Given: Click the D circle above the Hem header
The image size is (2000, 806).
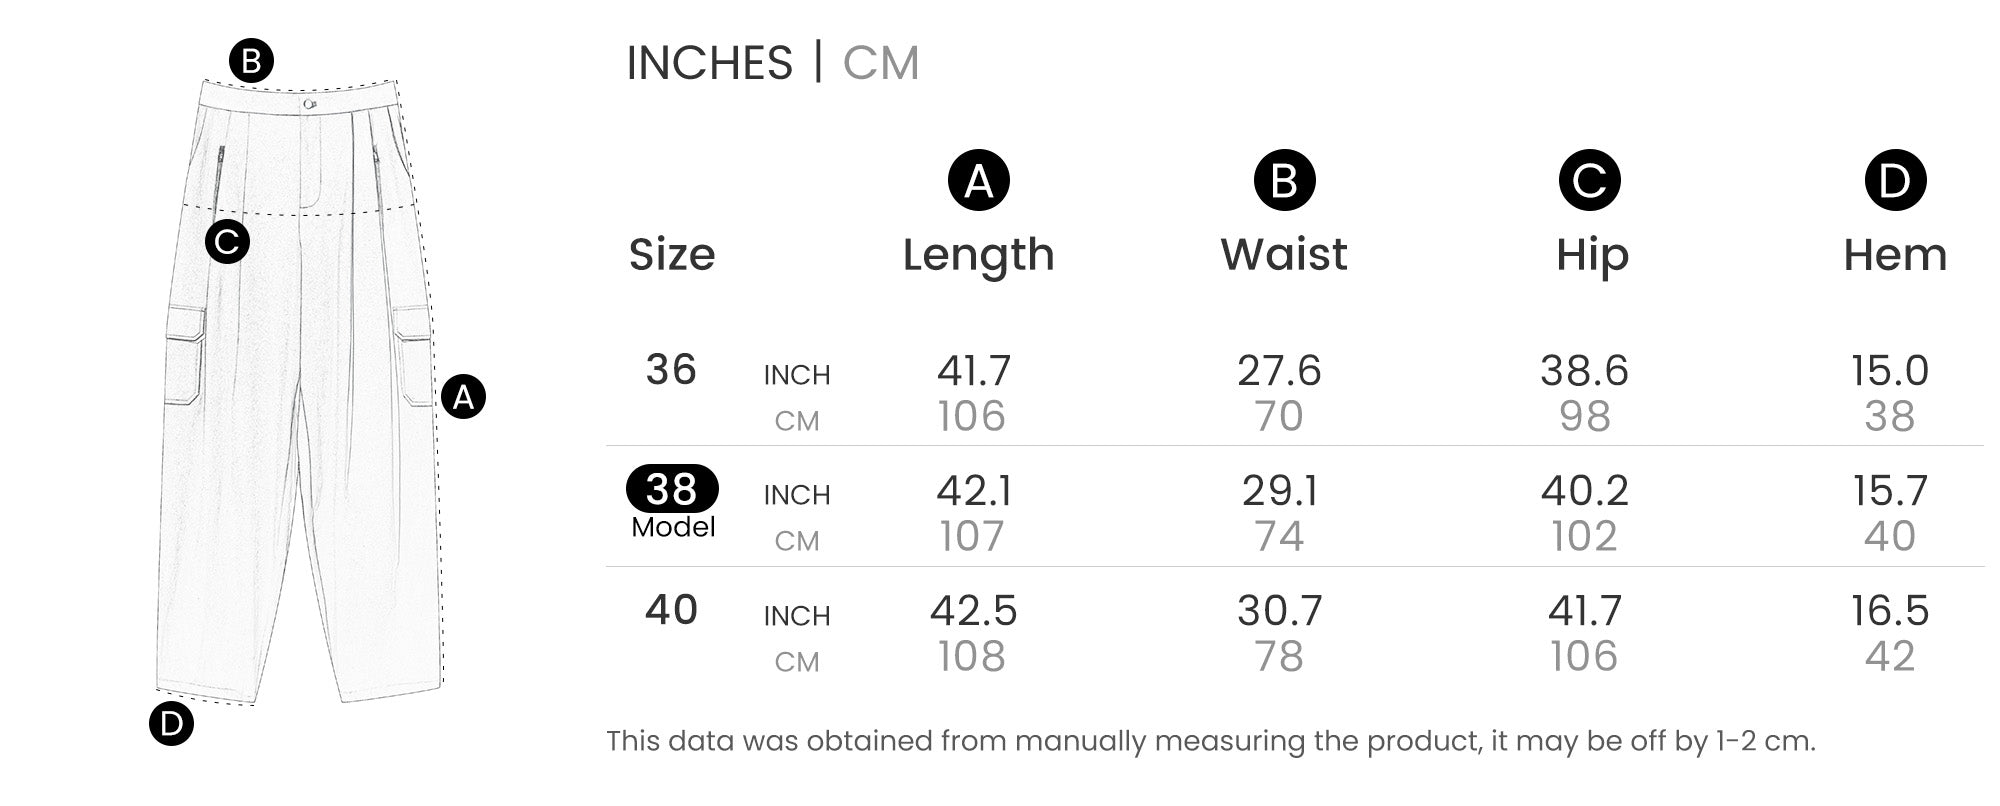Looking at the screenshot, I should (1895, 181).
